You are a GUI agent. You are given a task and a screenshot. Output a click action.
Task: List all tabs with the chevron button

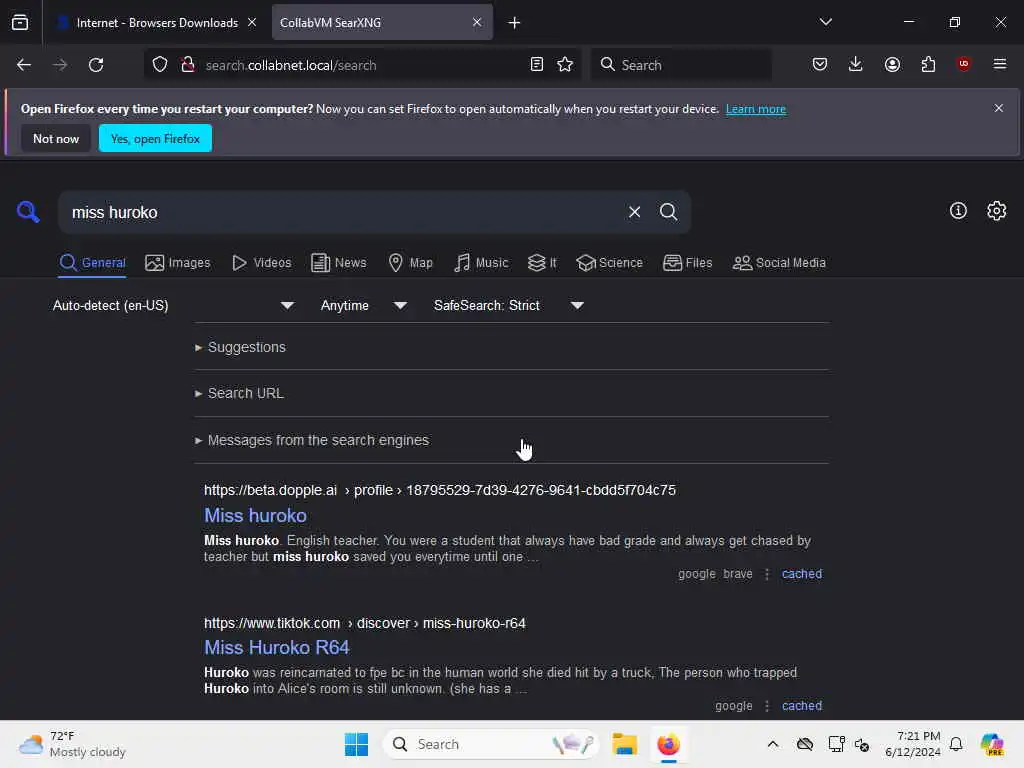pos(826,22)
